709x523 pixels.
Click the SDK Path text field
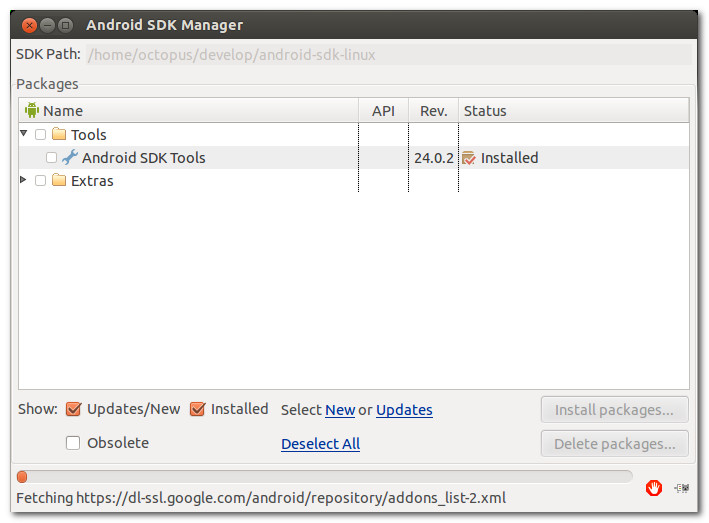(389, 55)
